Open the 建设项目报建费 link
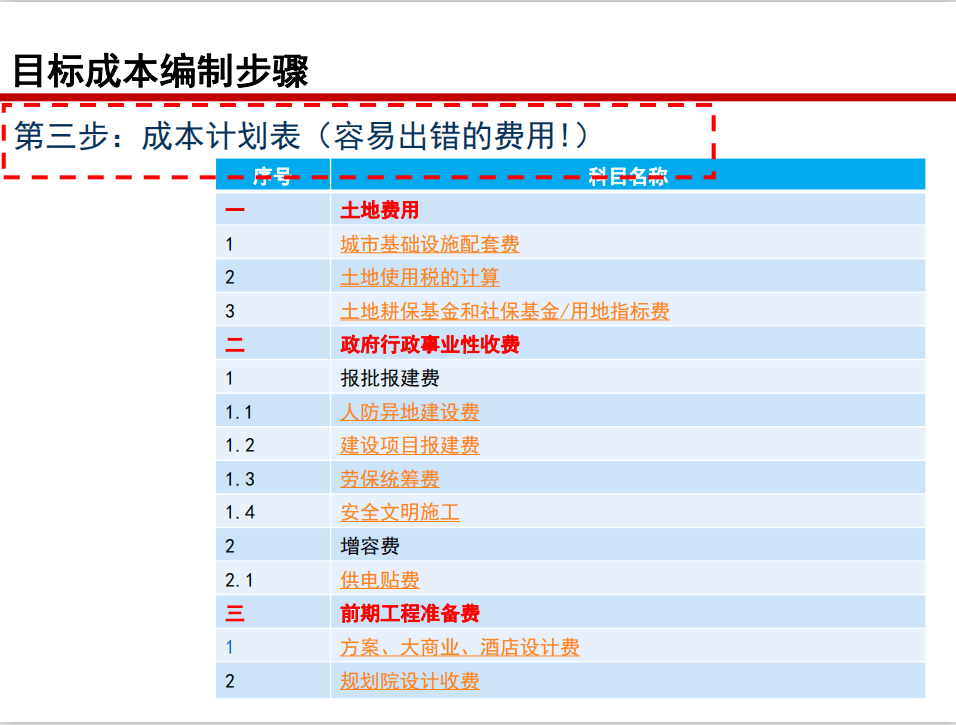The image size is (956, 725). tap(409, 445)
